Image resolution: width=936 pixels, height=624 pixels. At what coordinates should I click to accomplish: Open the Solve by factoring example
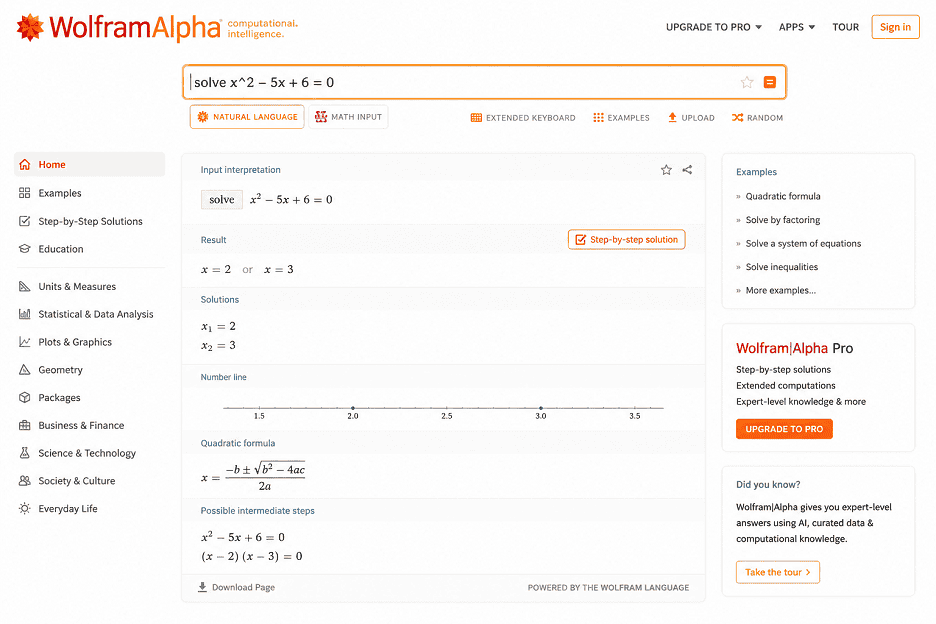tap(783, 220)
